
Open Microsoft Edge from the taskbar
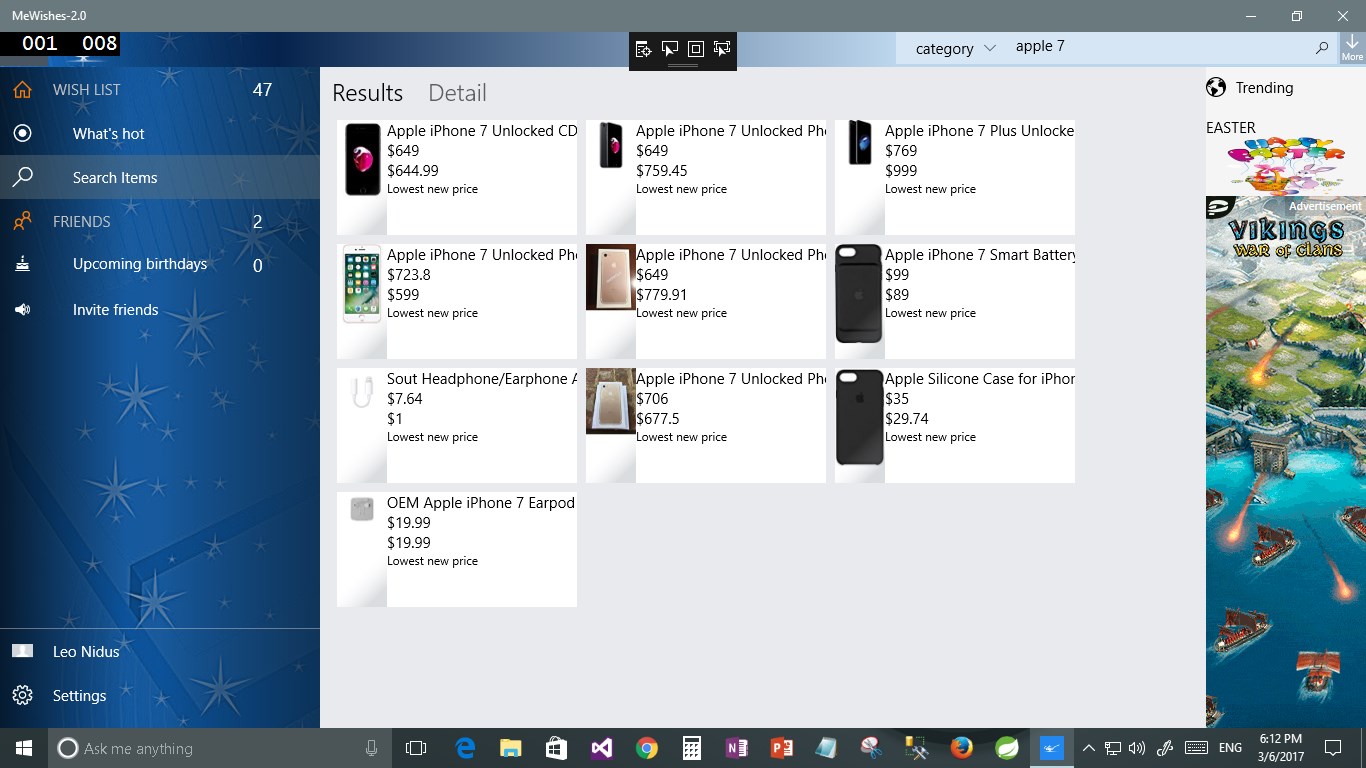pos(465,748)
